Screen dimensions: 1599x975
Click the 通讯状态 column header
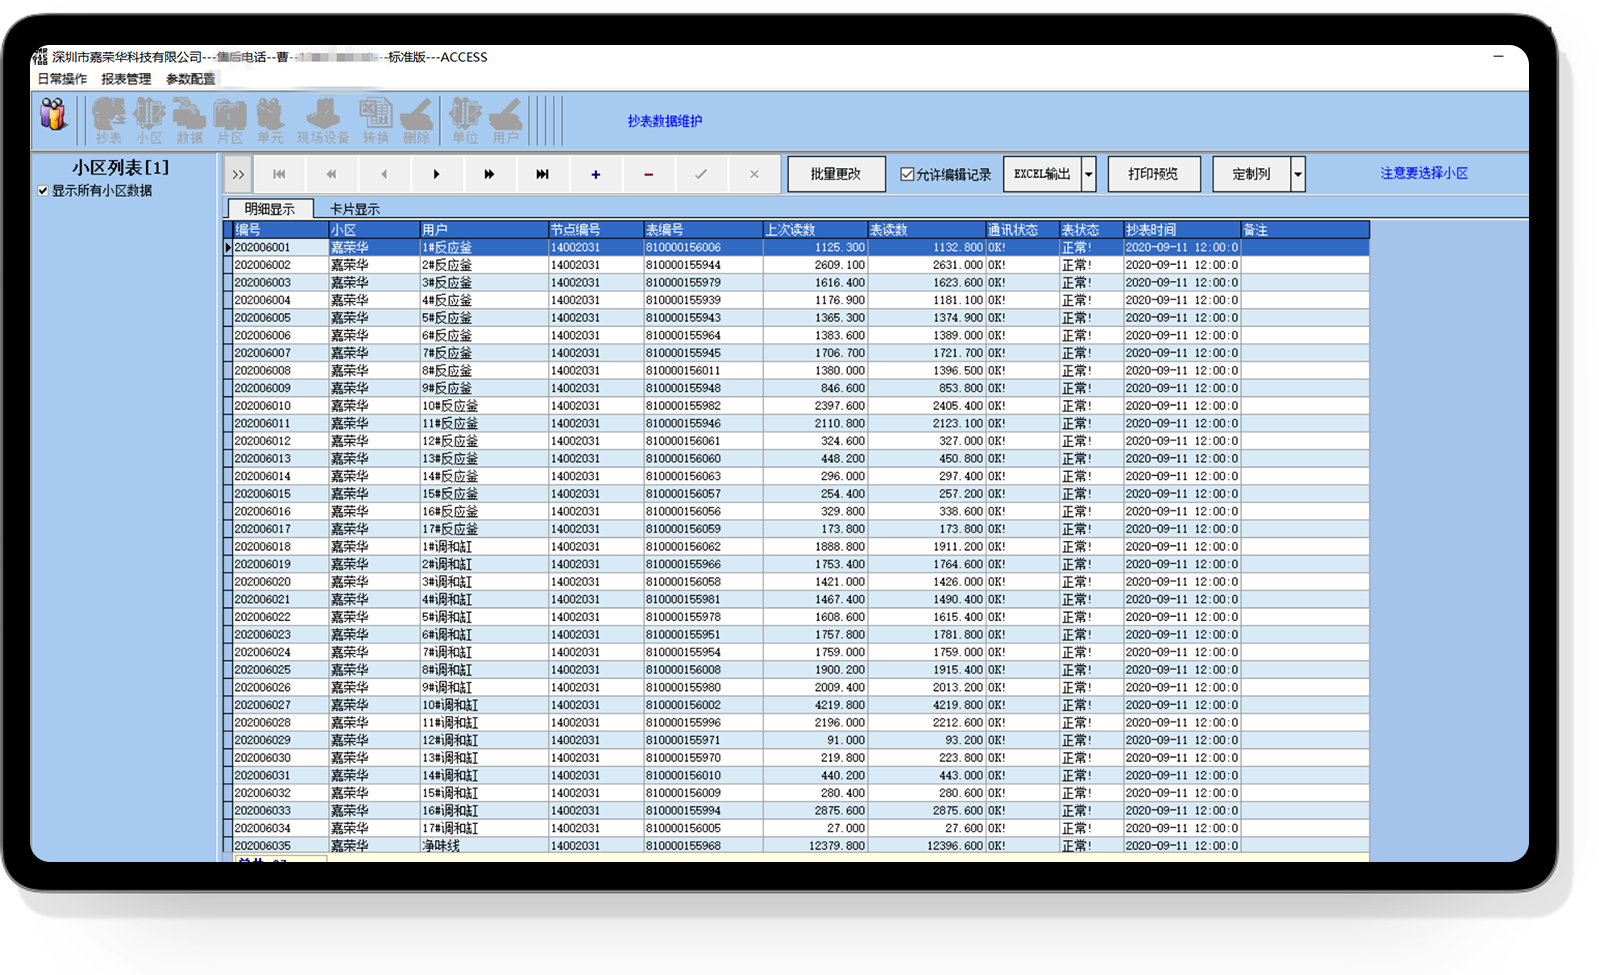(x=1022, y=230)
